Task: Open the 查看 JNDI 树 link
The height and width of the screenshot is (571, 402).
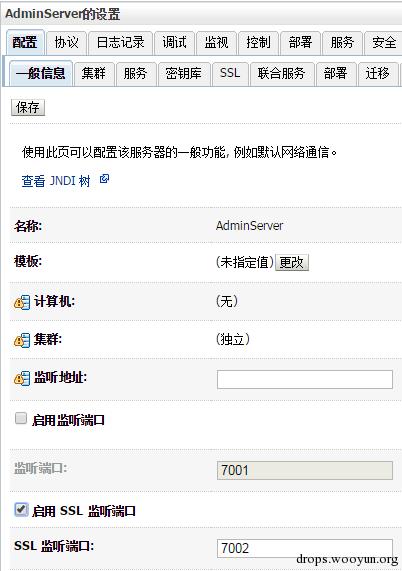Action: [x=56, y=181]
